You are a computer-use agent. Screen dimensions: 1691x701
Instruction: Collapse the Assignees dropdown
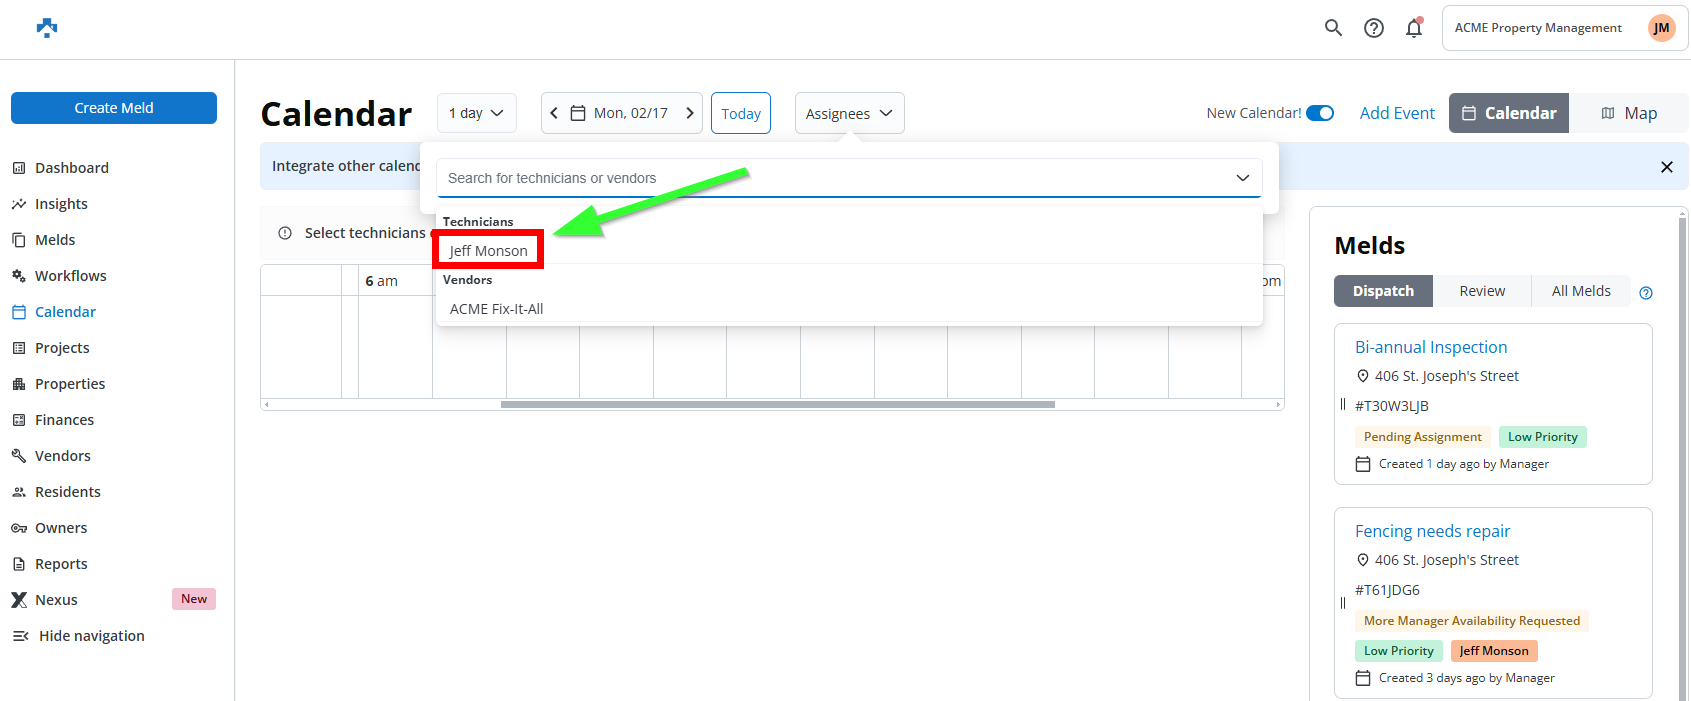tap(849, 113)
